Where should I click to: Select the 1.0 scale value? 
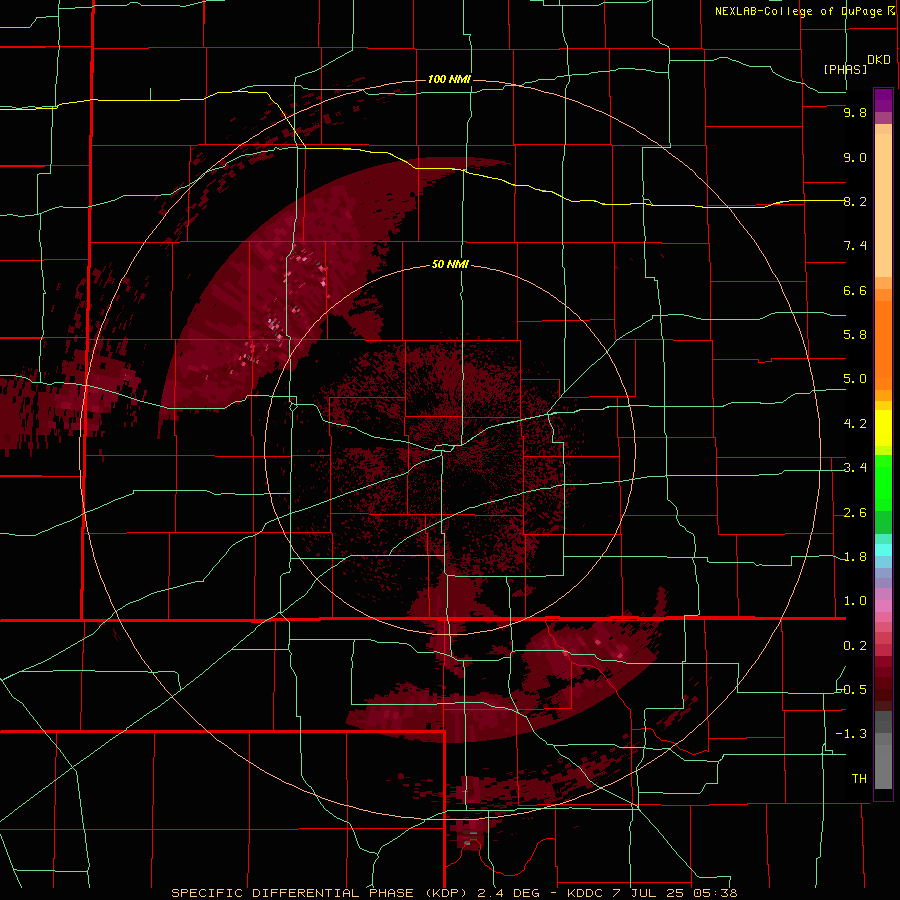[855, 601]
